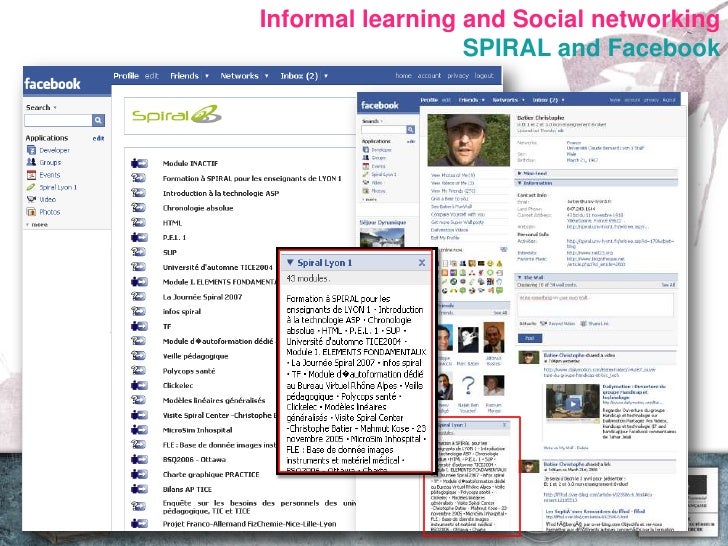The height and width of the screenshot is (546, 728).
Task: Click edit link next to Applications
Action: [98, 138]
